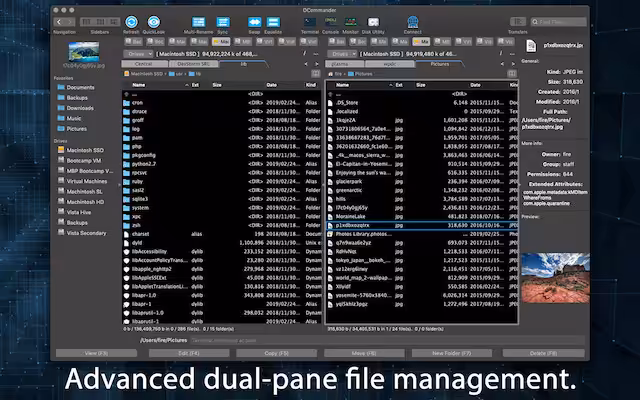This screenshot has height=400, width=640.
Task: Click the Sync toolbar icon
Action: tap(223, 21)
